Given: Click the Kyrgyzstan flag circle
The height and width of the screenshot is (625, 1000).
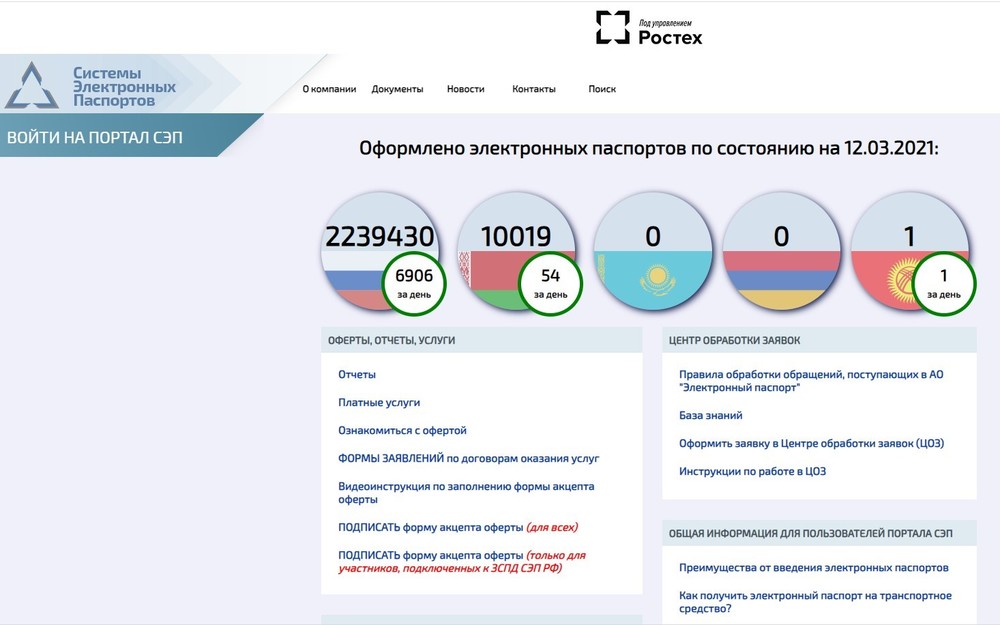Looking at the screenshot, I should [x=895, y=240].
